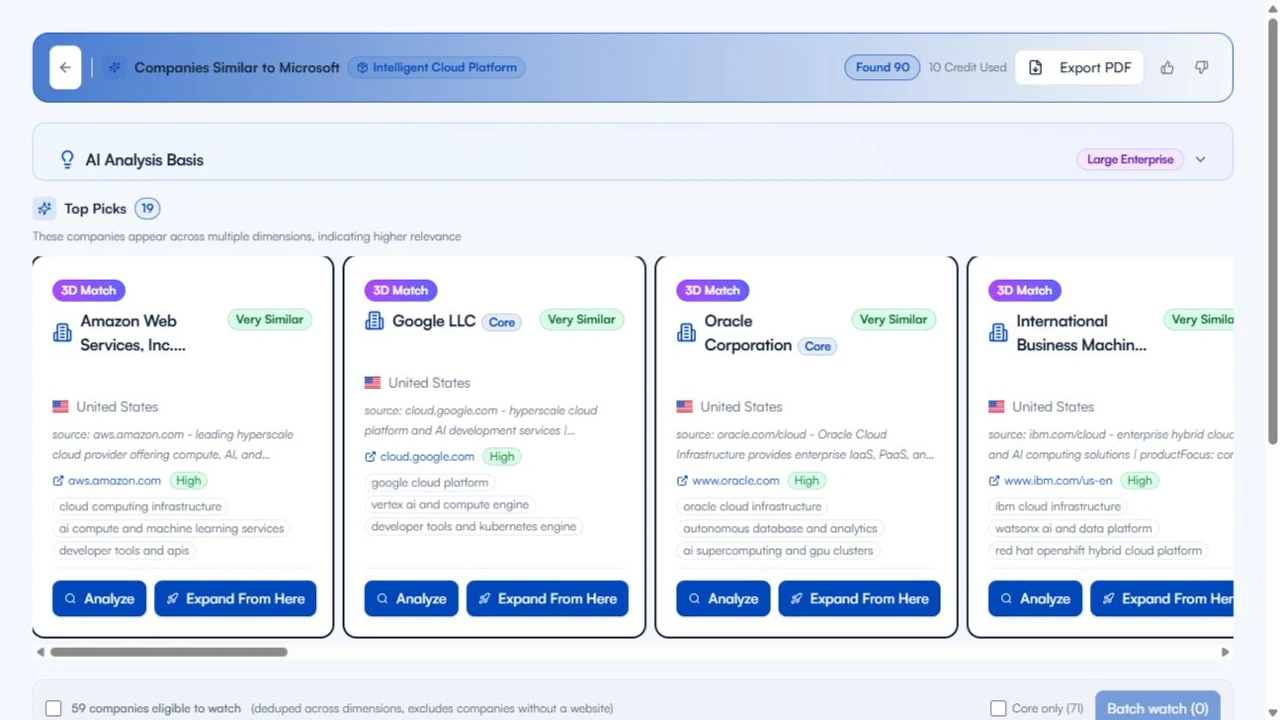Click the PDF file icon in Export button

pos(1036,68)
